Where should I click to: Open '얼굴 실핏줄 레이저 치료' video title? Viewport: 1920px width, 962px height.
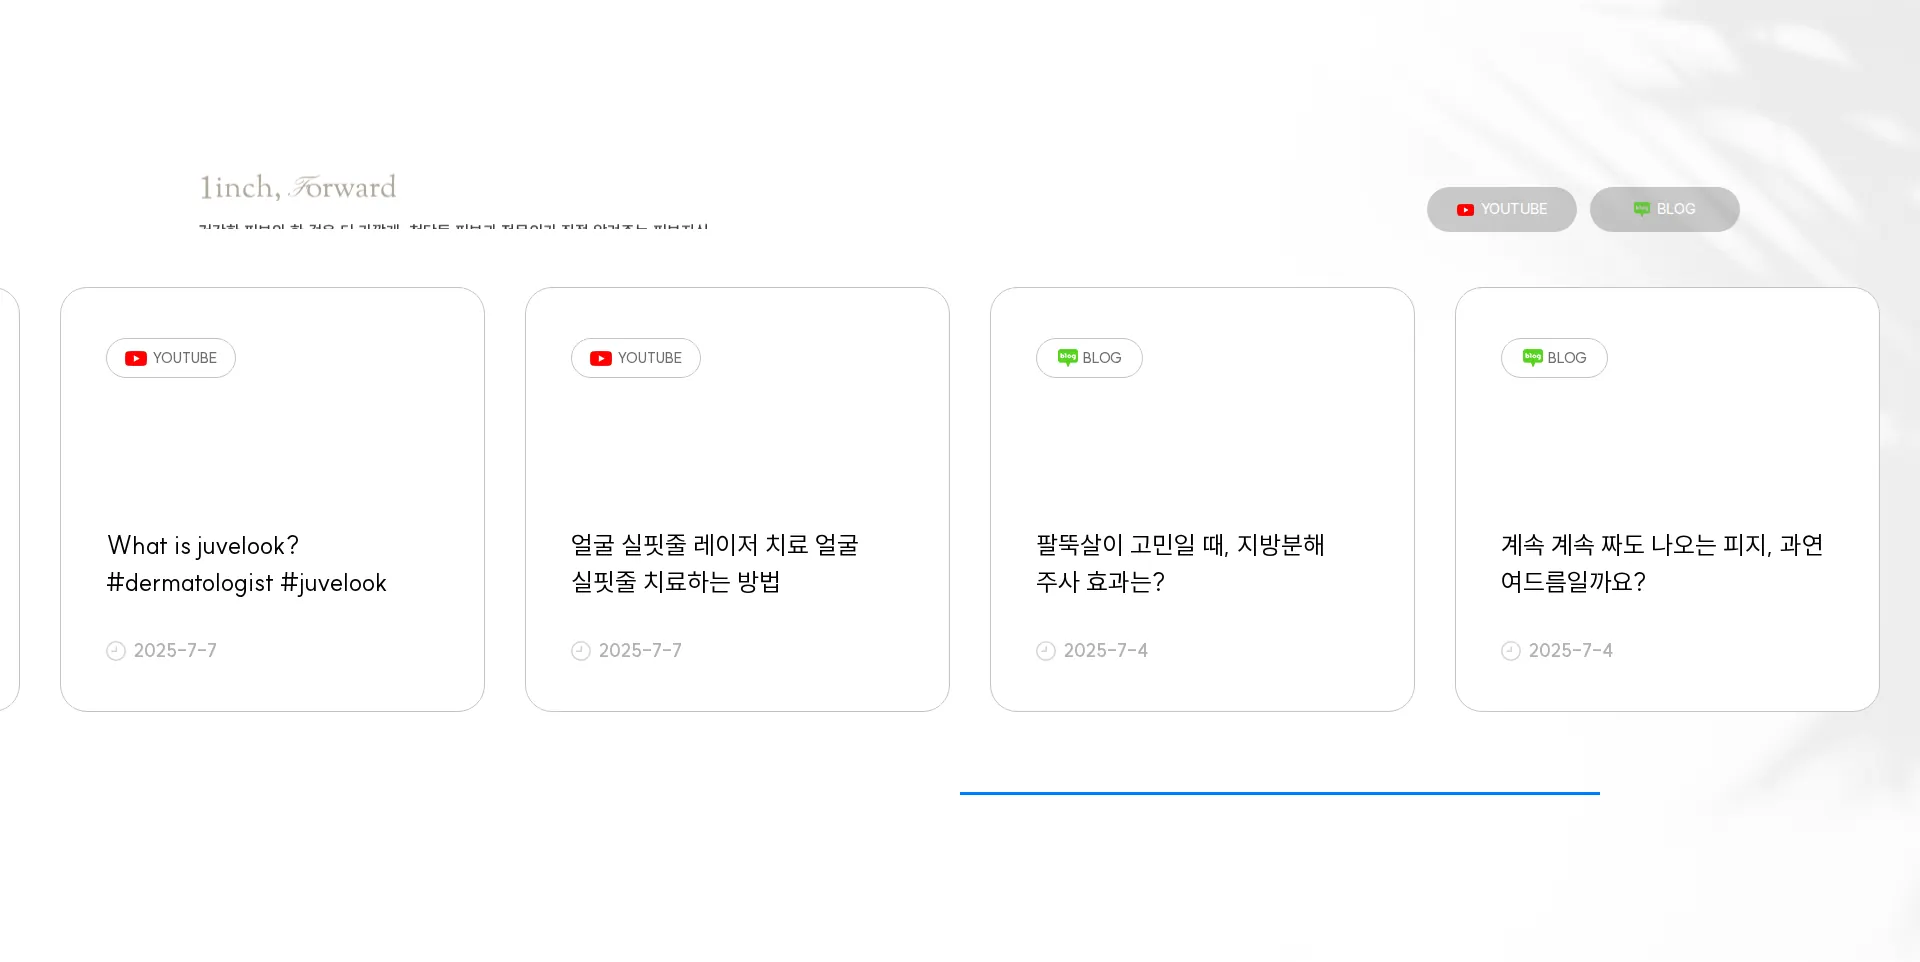[715, 564]
